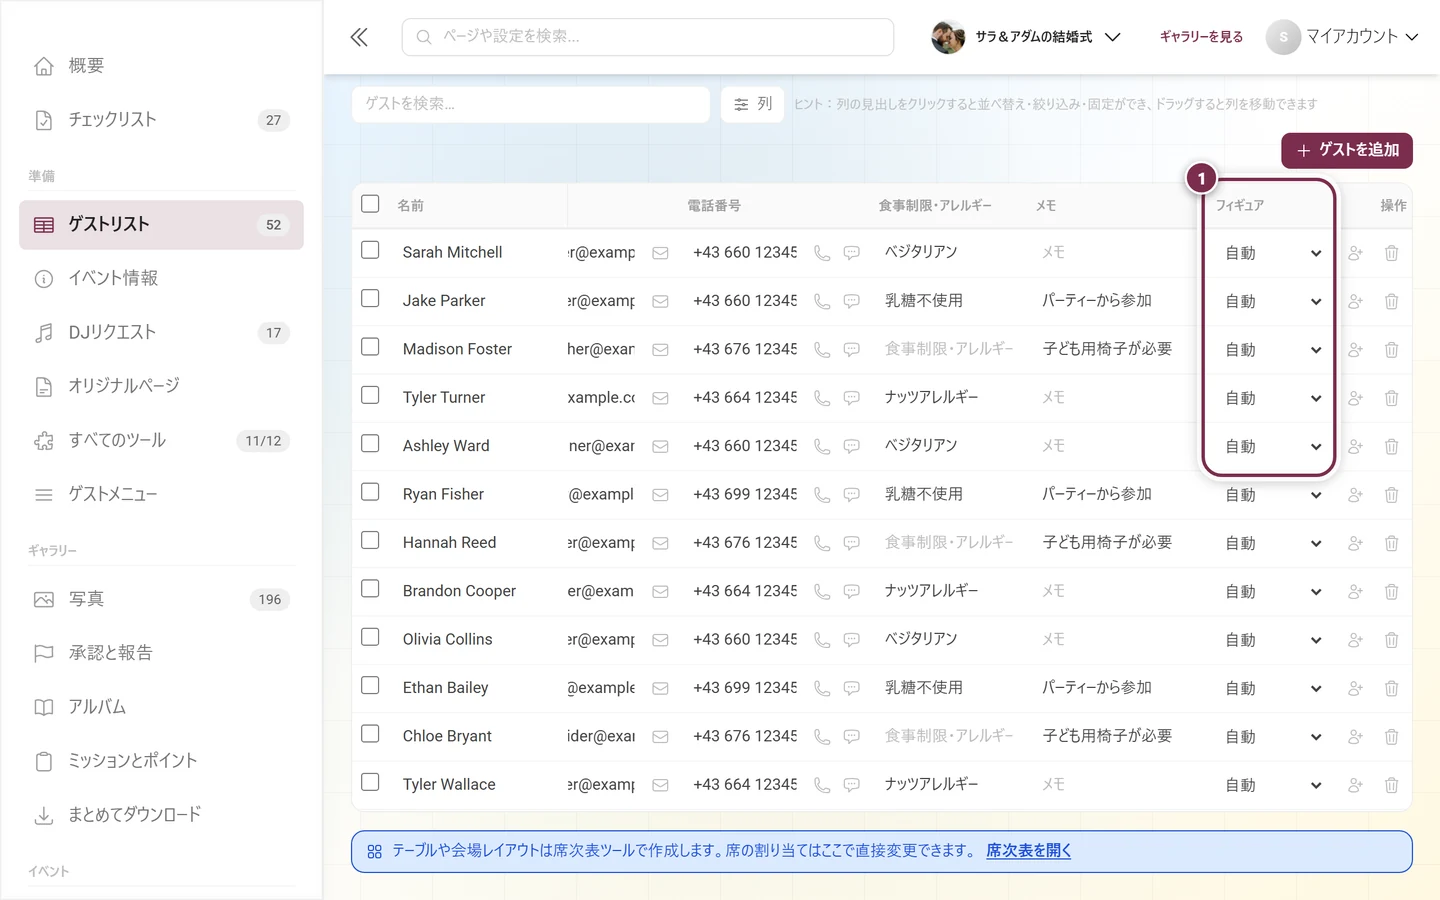Open the 列 columns button
This screenshot has width=1440, height=900.
(x=753, y=104)
